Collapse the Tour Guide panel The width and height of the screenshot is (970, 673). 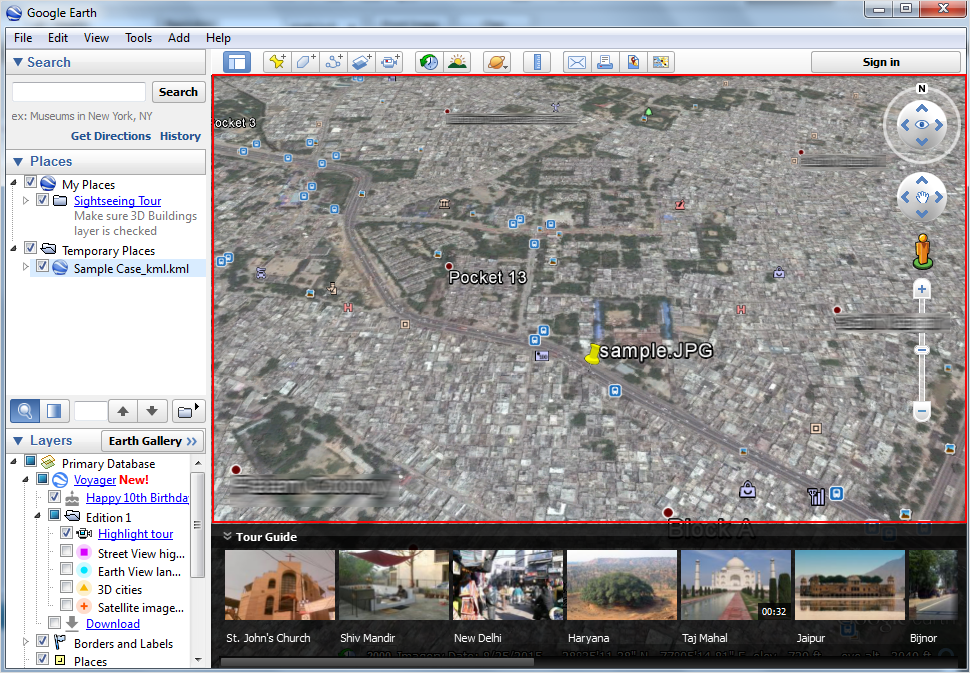coord(230,536)
